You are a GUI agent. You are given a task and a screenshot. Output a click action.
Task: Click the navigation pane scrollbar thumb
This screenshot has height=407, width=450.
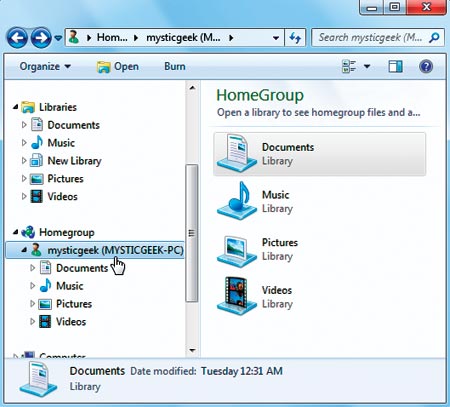192,233
